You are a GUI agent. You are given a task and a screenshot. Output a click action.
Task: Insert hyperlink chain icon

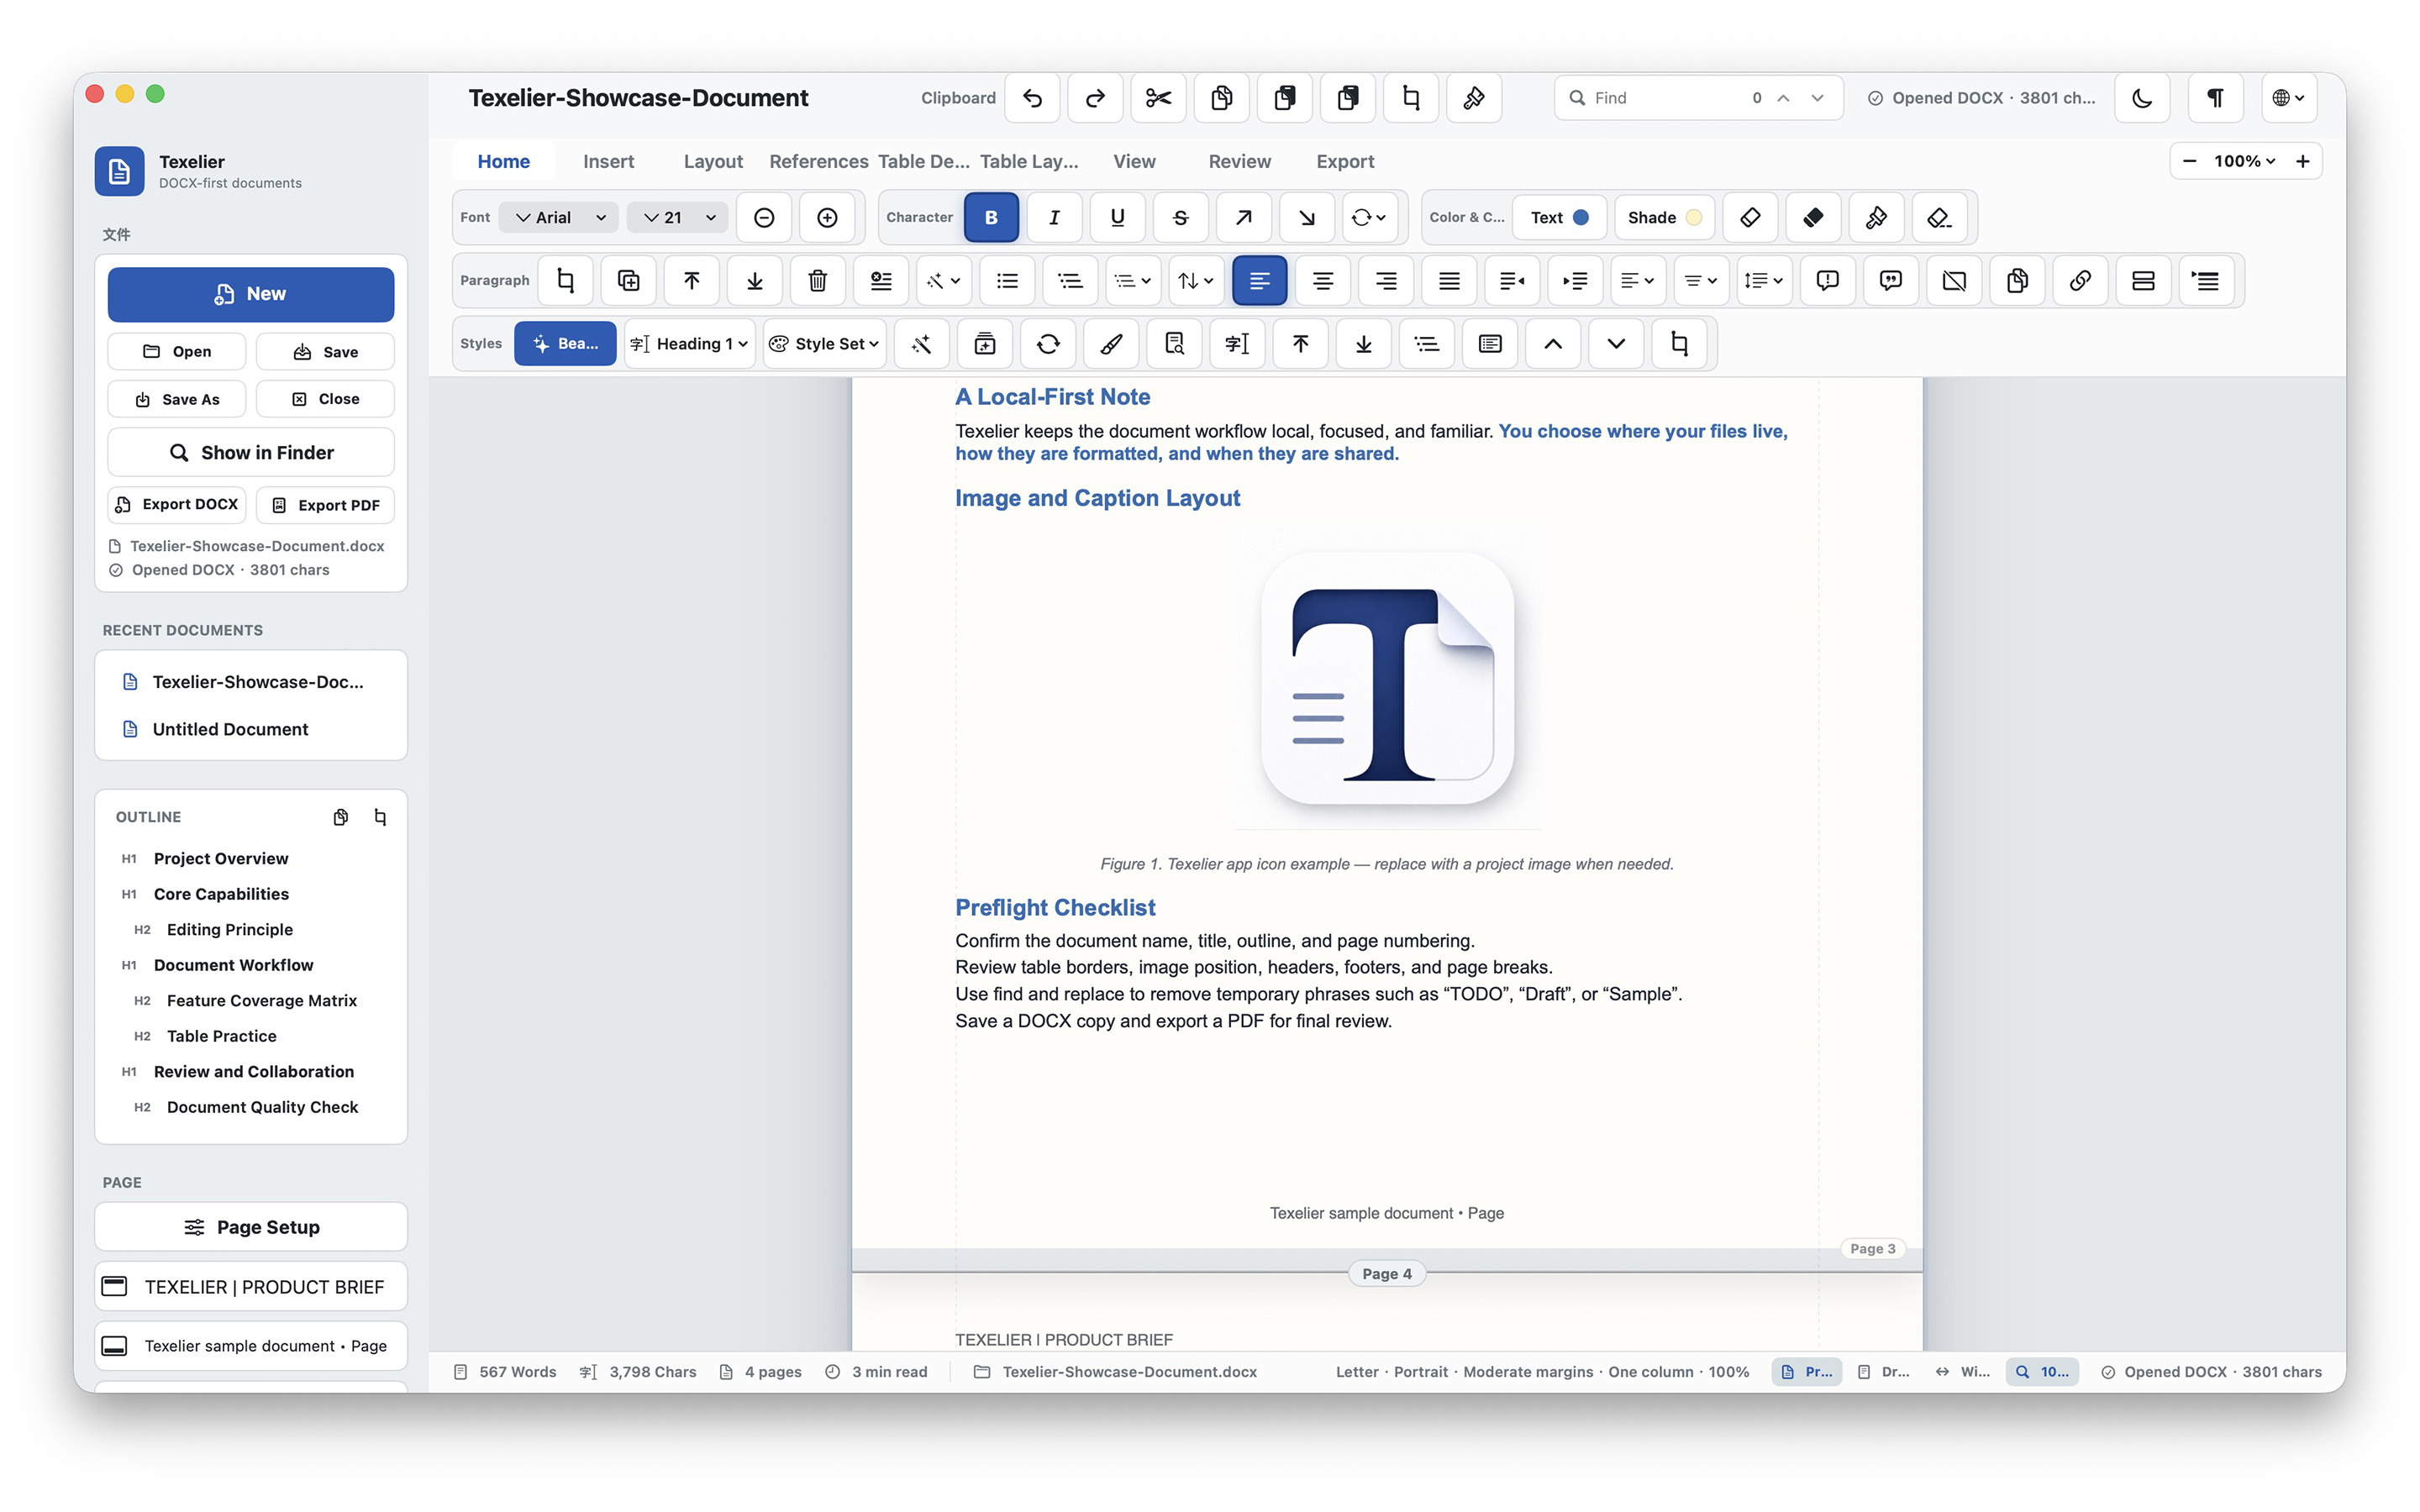[x=2080, y=281]
